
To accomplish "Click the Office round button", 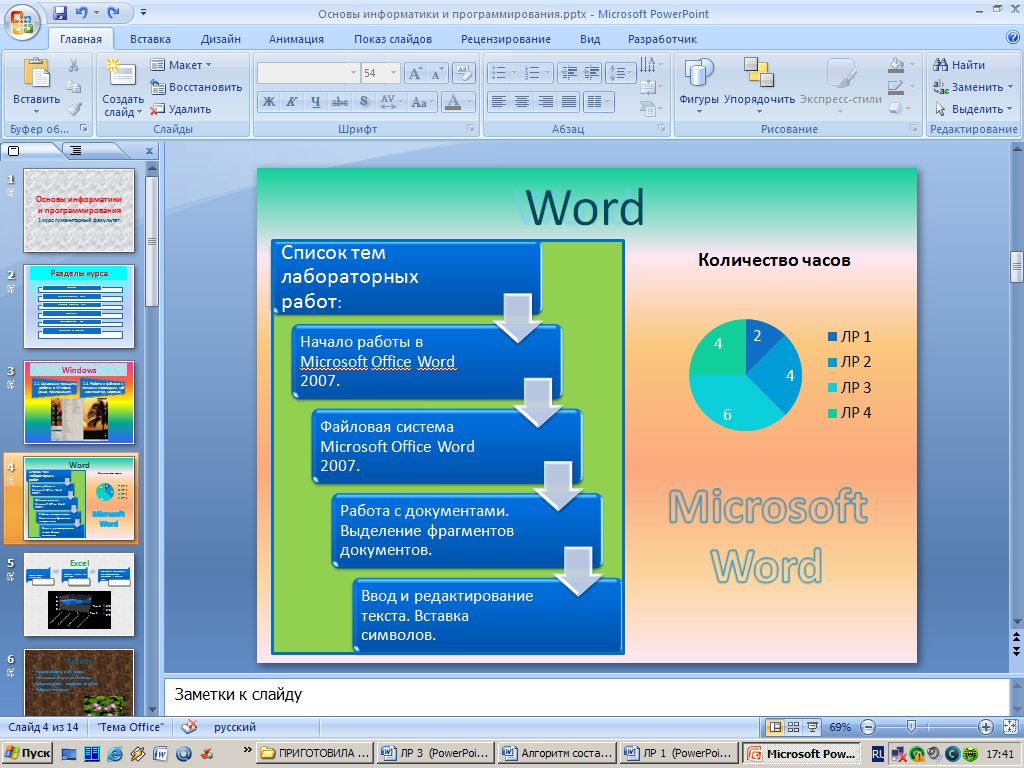I will 22,22.
